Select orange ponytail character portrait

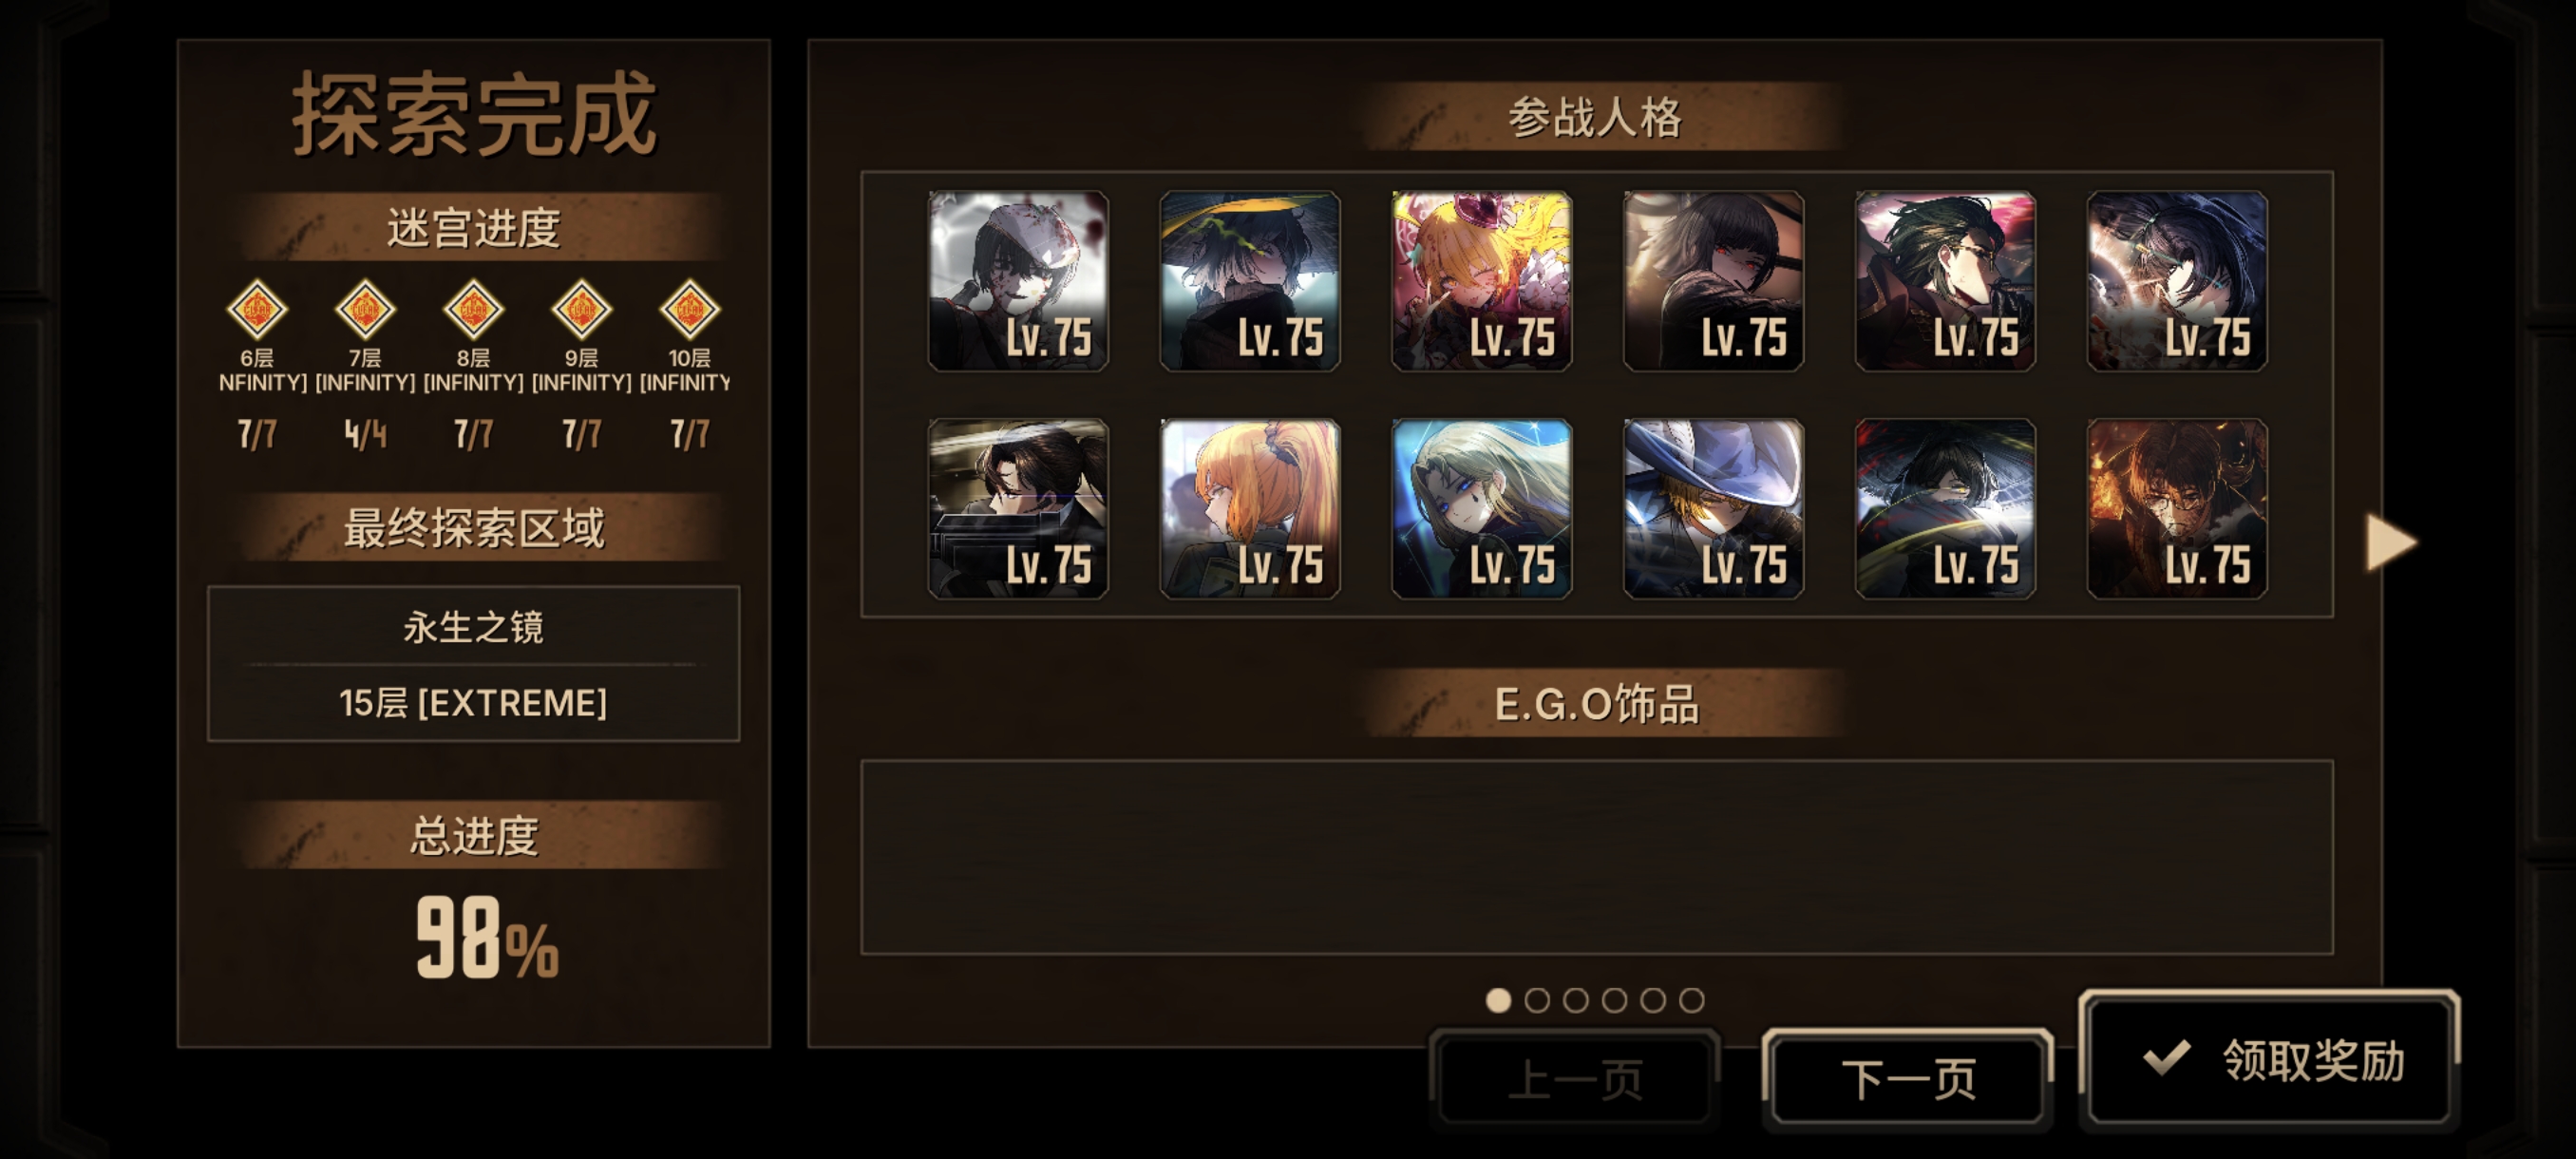(x=1249, y=509)
